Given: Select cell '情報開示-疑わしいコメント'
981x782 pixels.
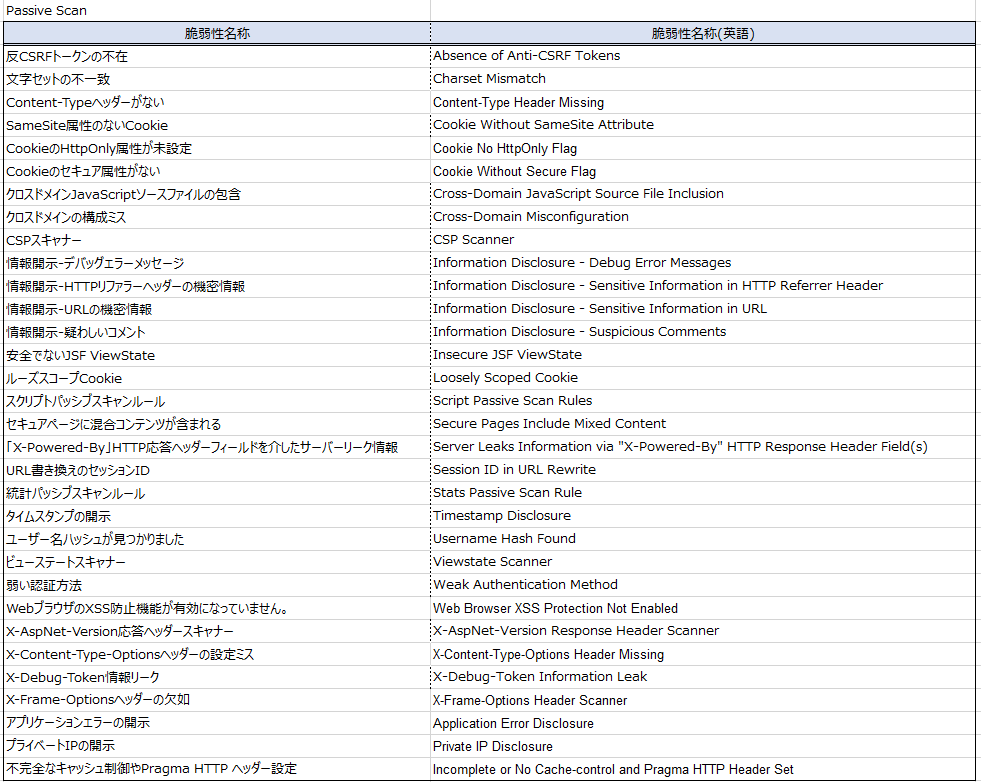Looking at the screenshot, I should [x=216, y=332].
